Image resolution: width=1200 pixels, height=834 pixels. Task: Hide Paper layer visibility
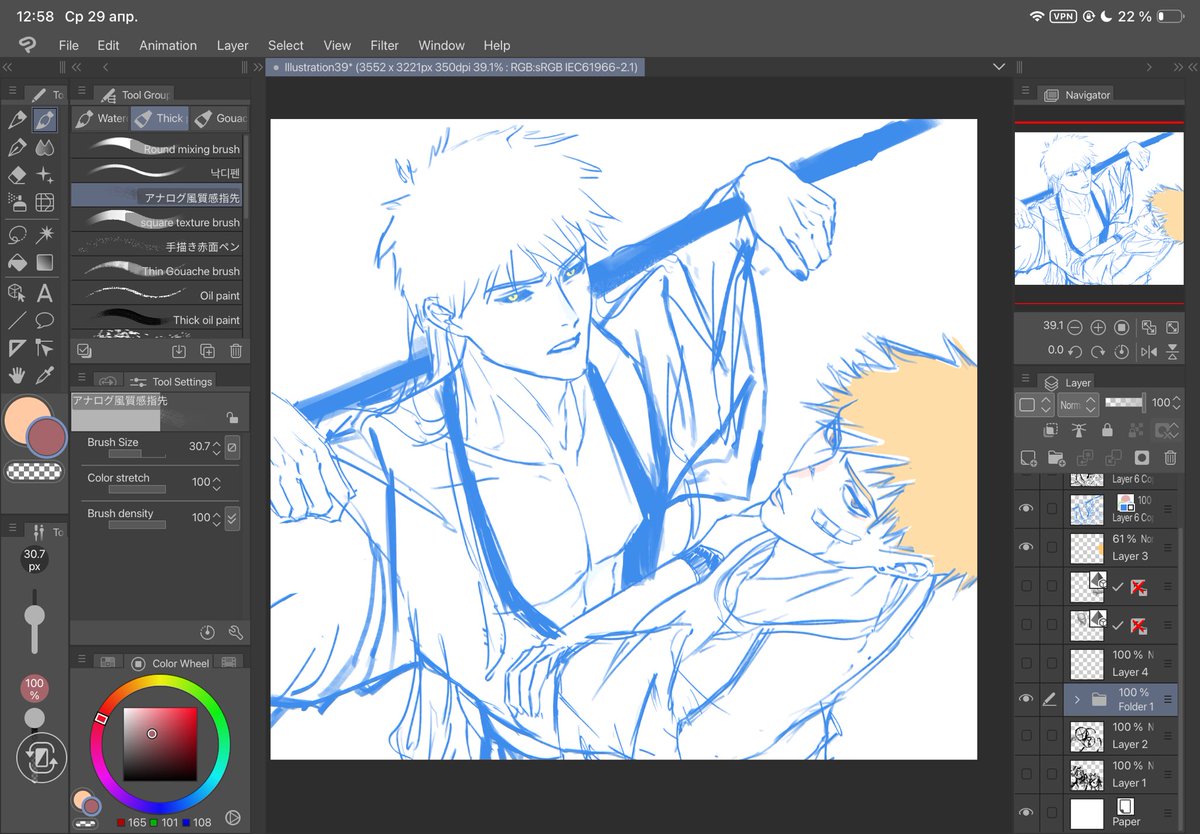pyautogui.click(x=1025, y=813)
